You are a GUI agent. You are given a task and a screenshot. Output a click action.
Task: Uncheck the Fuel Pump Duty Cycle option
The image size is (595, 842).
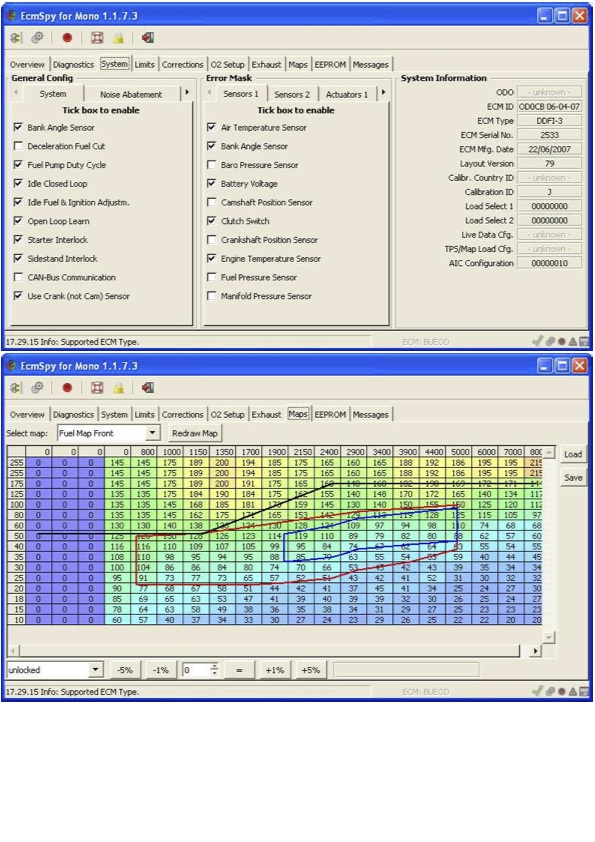[x=18, y=164]
